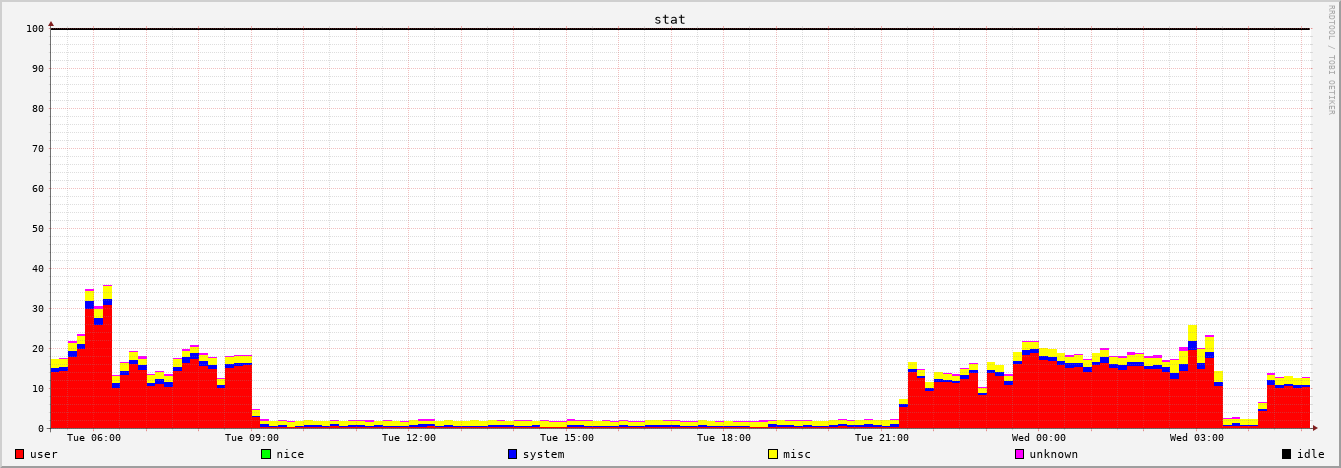Click the 90 y-axis value

38,69
